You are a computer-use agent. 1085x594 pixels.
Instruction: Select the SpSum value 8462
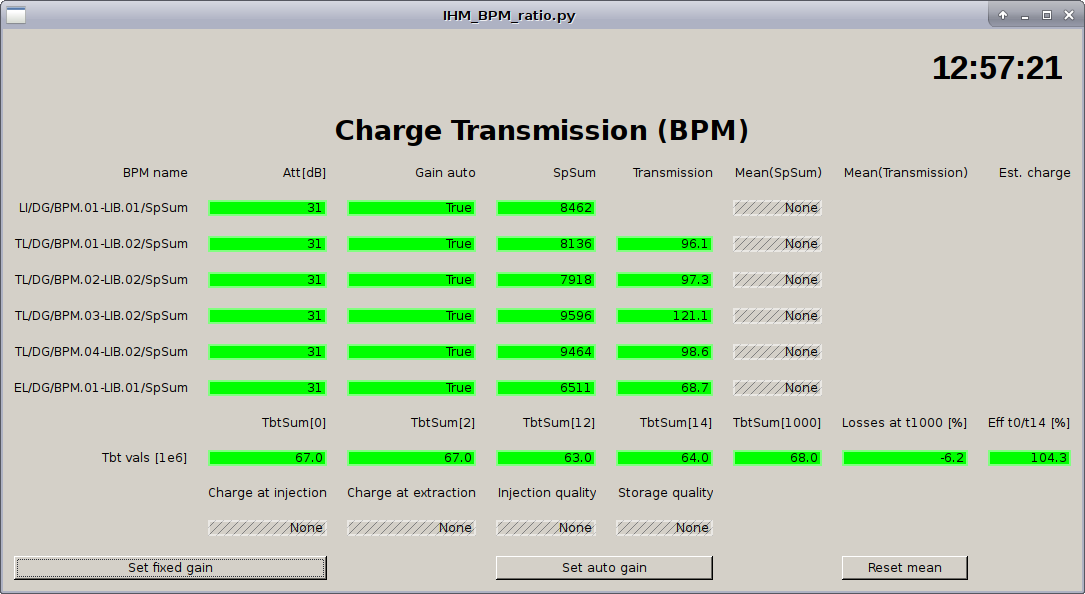coord(546,208)
